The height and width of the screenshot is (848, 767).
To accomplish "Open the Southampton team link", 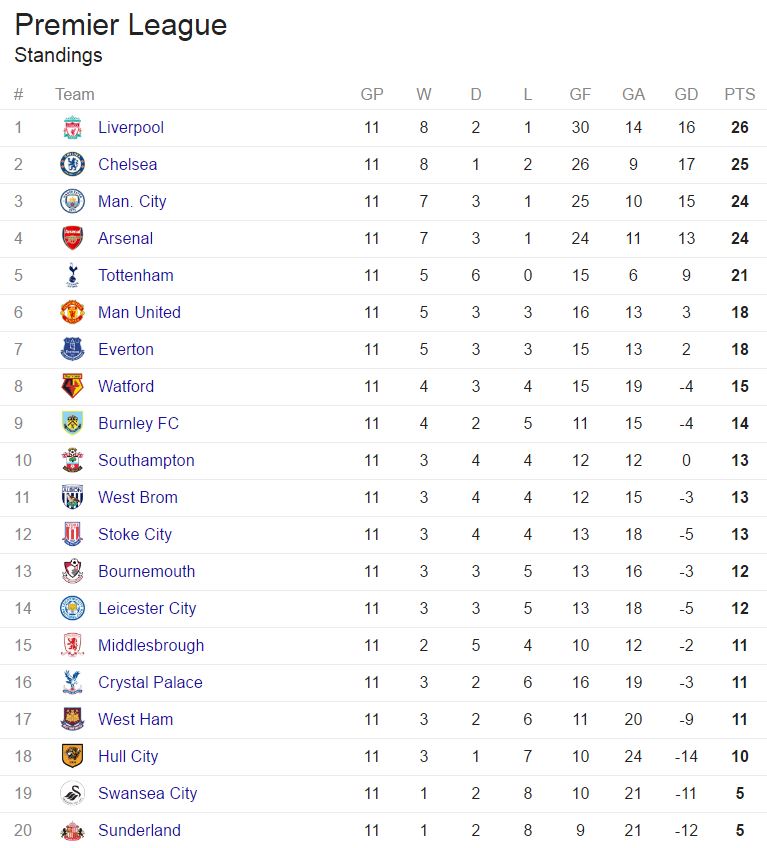I will [146, 461].
